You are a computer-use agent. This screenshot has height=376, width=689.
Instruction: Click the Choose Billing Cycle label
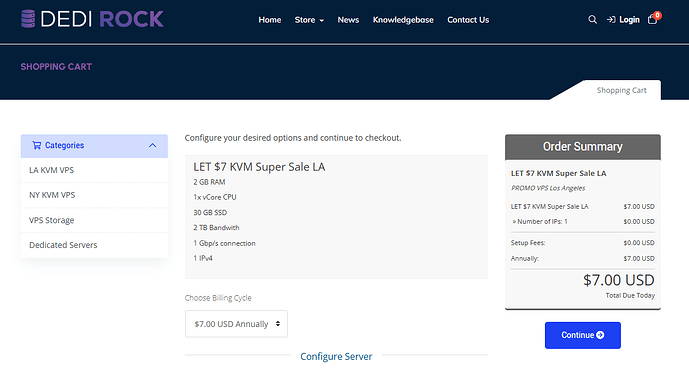coord(218,298)
